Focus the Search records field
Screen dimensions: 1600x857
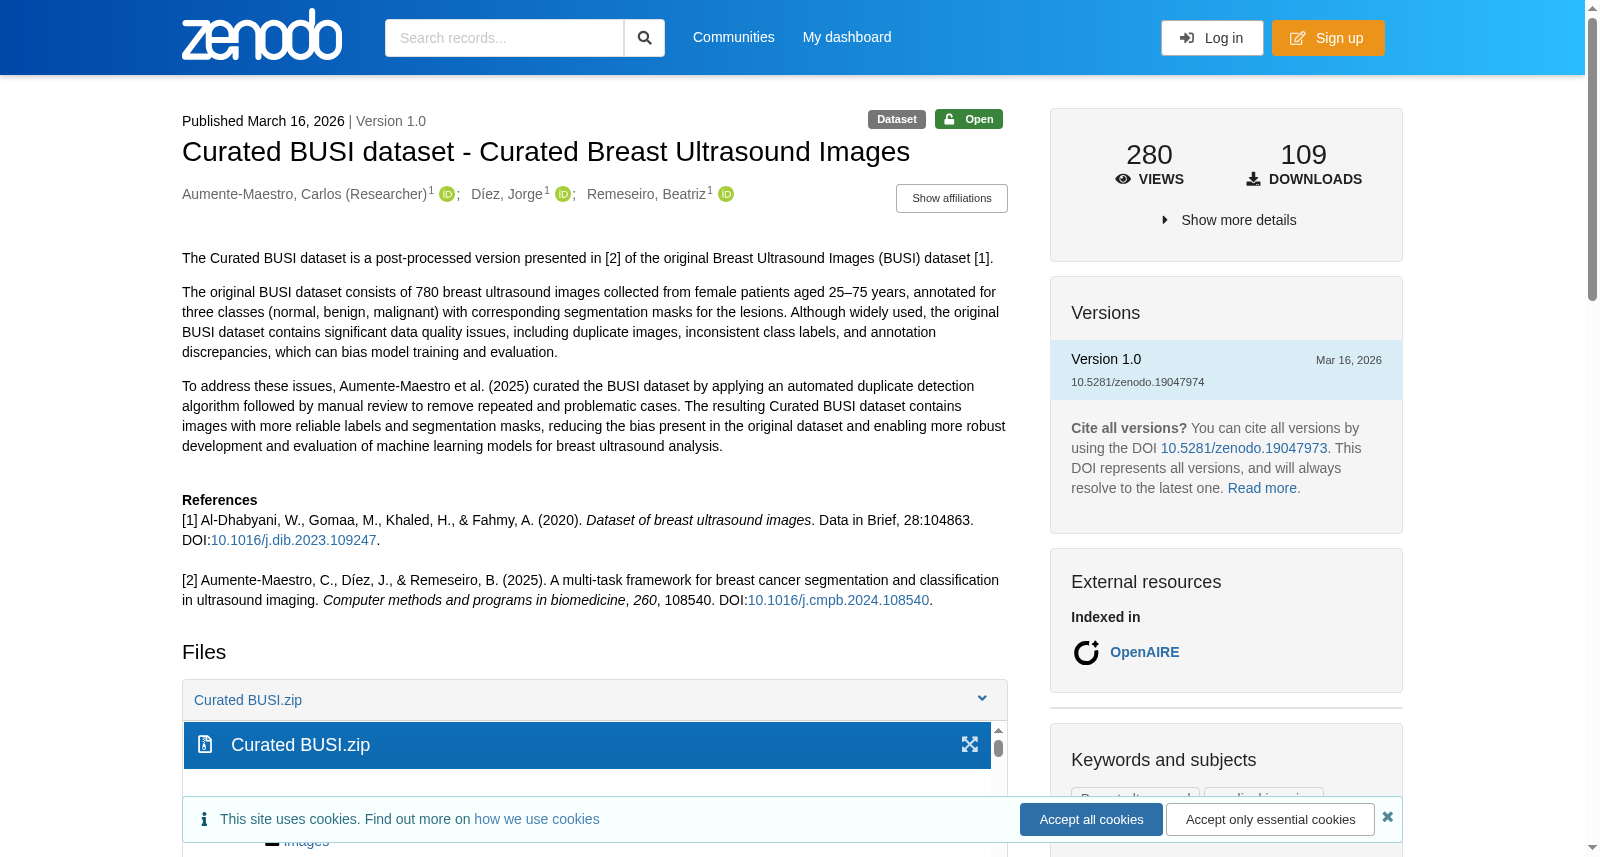(x=504, y=38)
